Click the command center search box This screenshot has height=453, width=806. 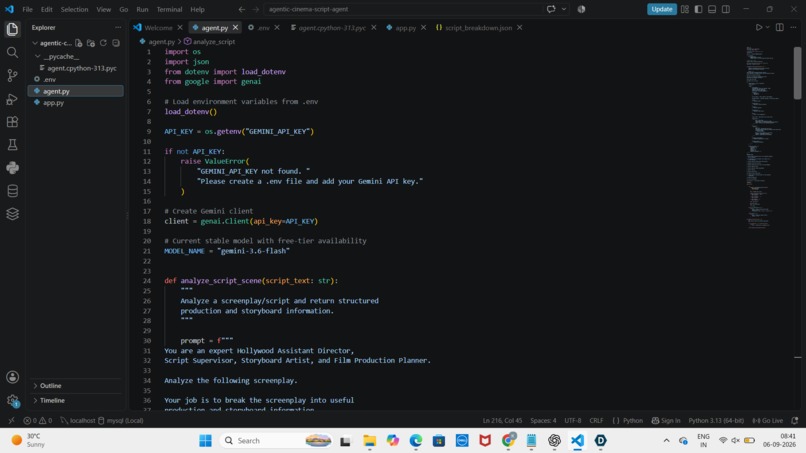(x=402, y=9)
